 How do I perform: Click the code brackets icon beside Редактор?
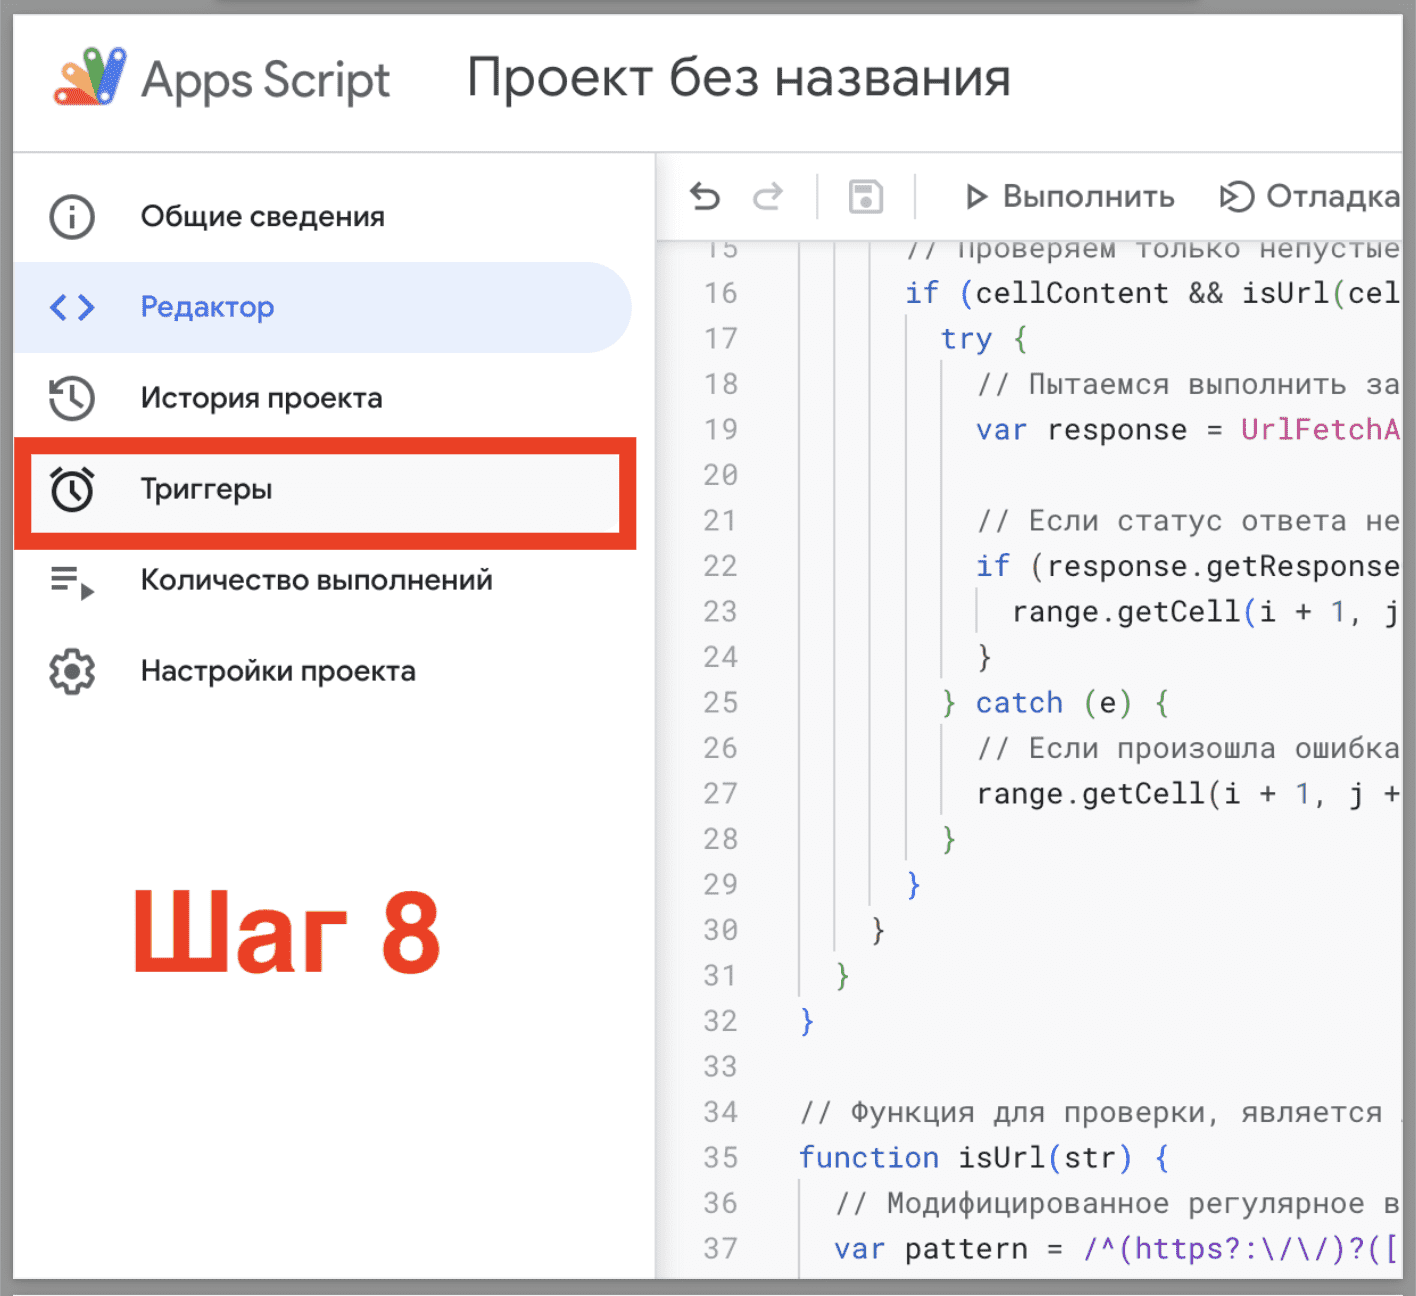point(72,308)
